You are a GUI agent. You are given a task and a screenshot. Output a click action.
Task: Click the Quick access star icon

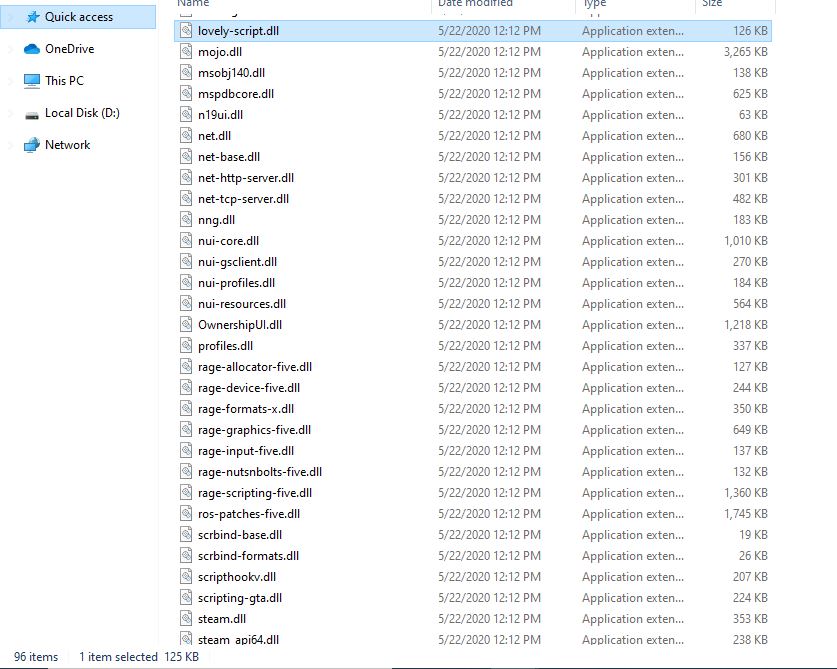click(x=33, y=17)
